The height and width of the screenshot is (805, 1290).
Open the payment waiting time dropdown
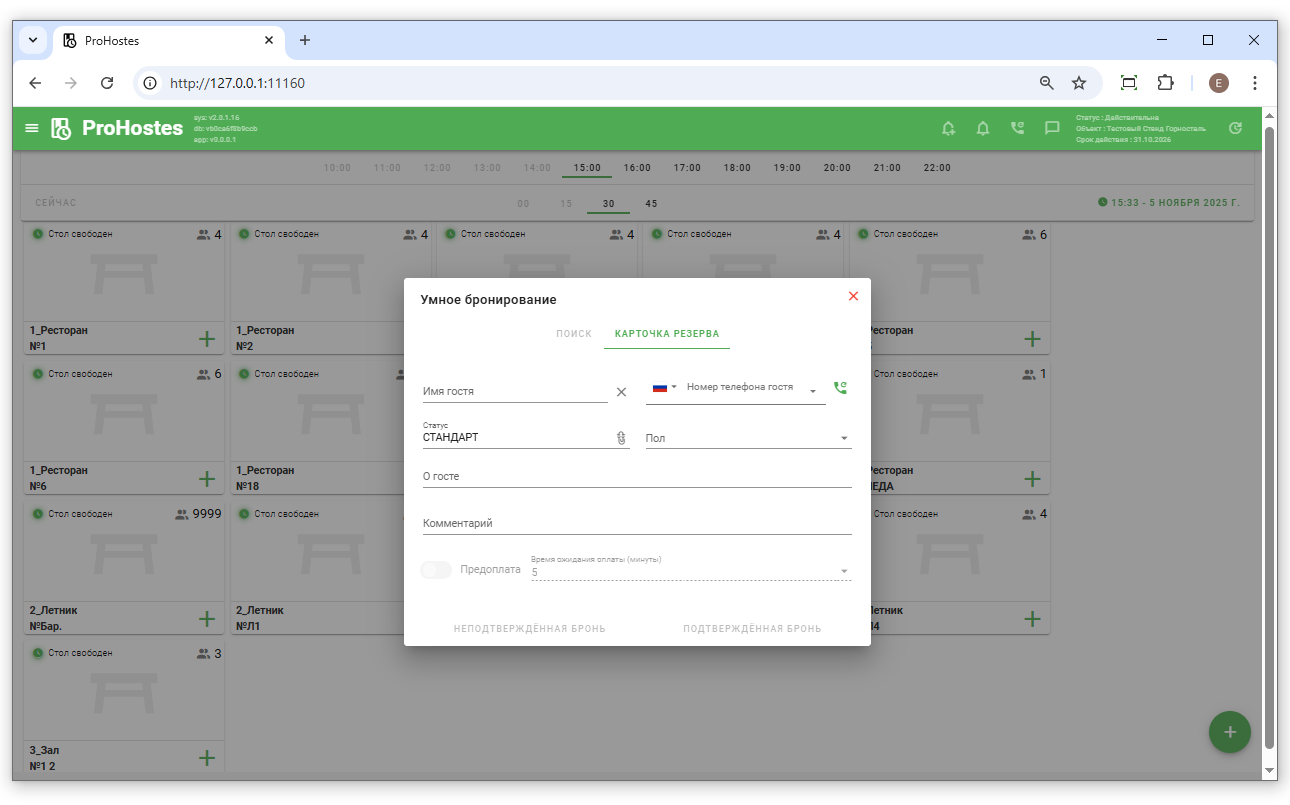click(844, 572)
